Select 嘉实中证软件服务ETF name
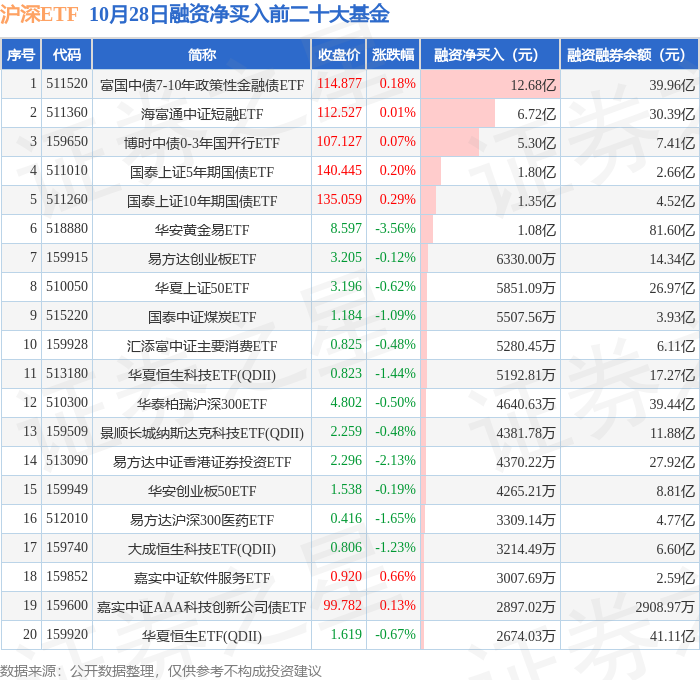 202,578
